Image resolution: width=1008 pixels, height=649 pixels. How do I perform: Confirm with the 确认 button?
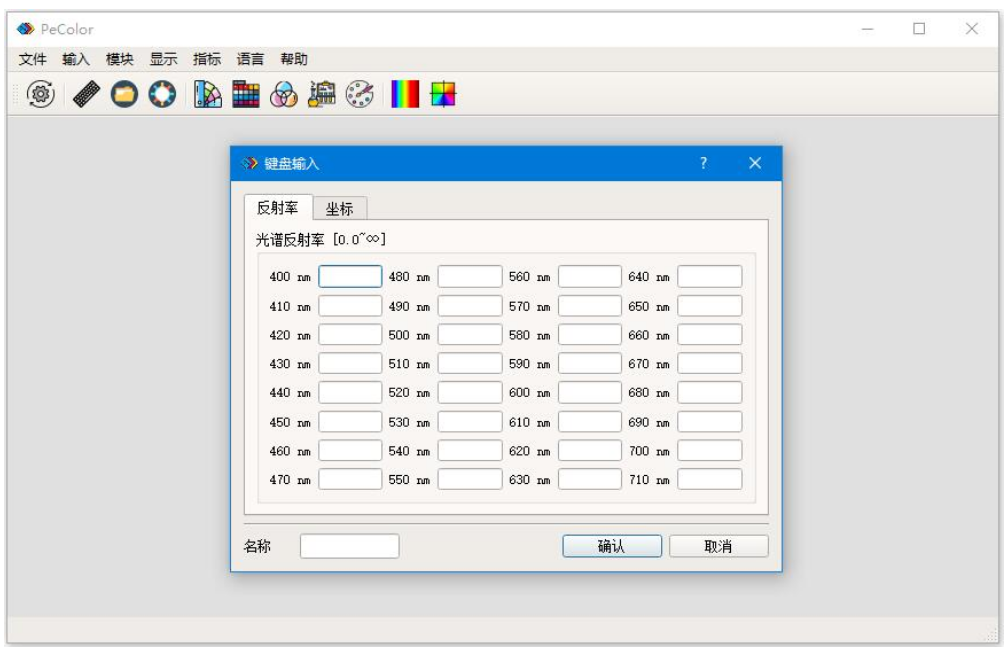click(612, 546)
